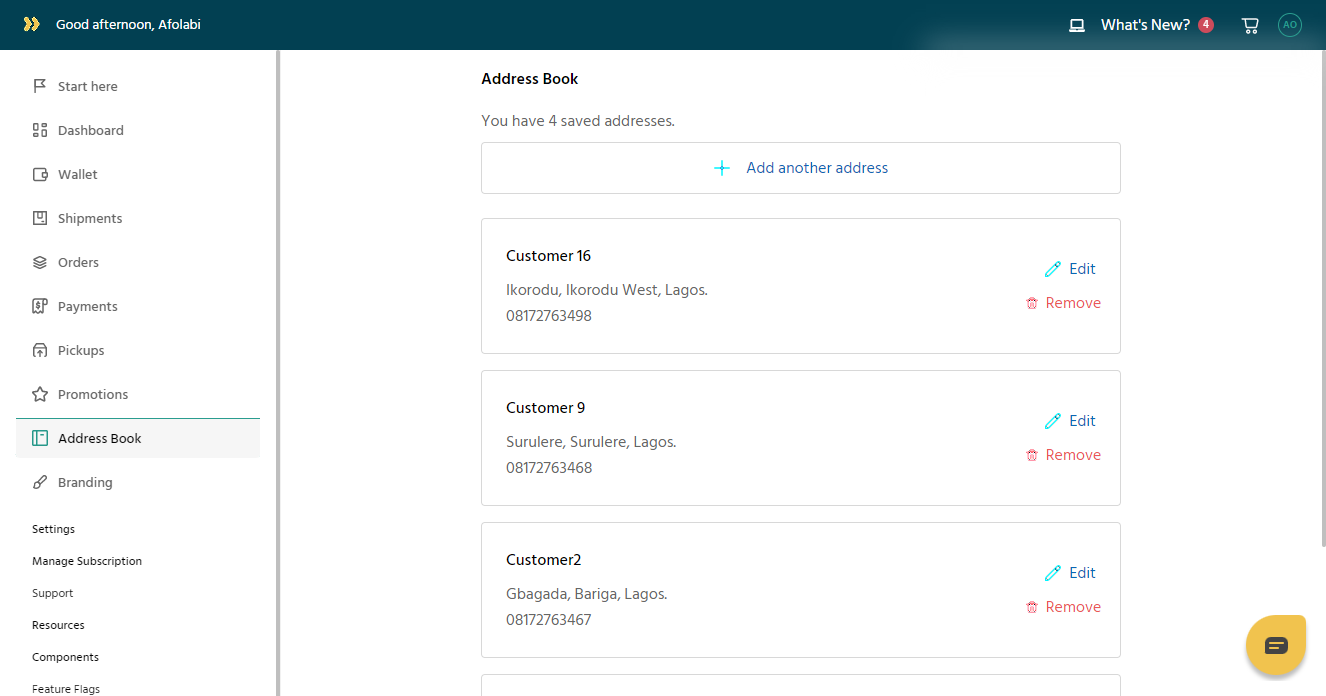The width and height of the screenshot is (1326, 696).
Task: Click phone number 08172763468
Action: click(549, 468)
